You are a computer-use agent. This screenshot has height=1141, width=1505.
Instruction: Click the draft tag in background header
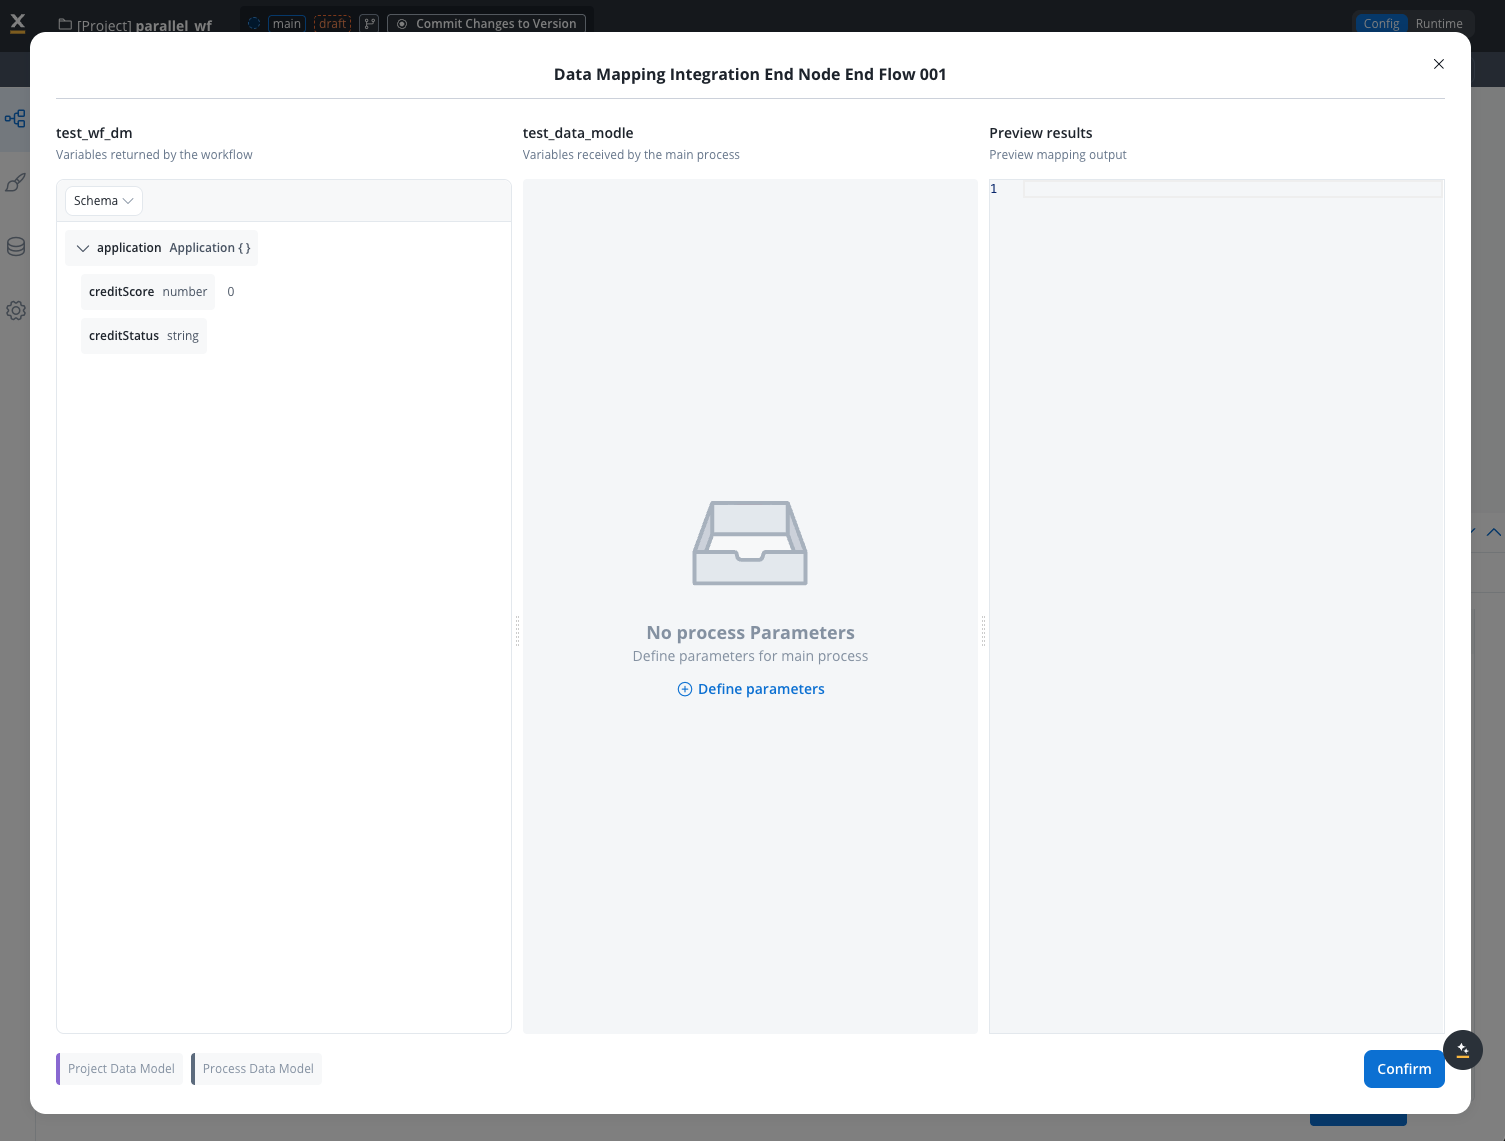333,23
